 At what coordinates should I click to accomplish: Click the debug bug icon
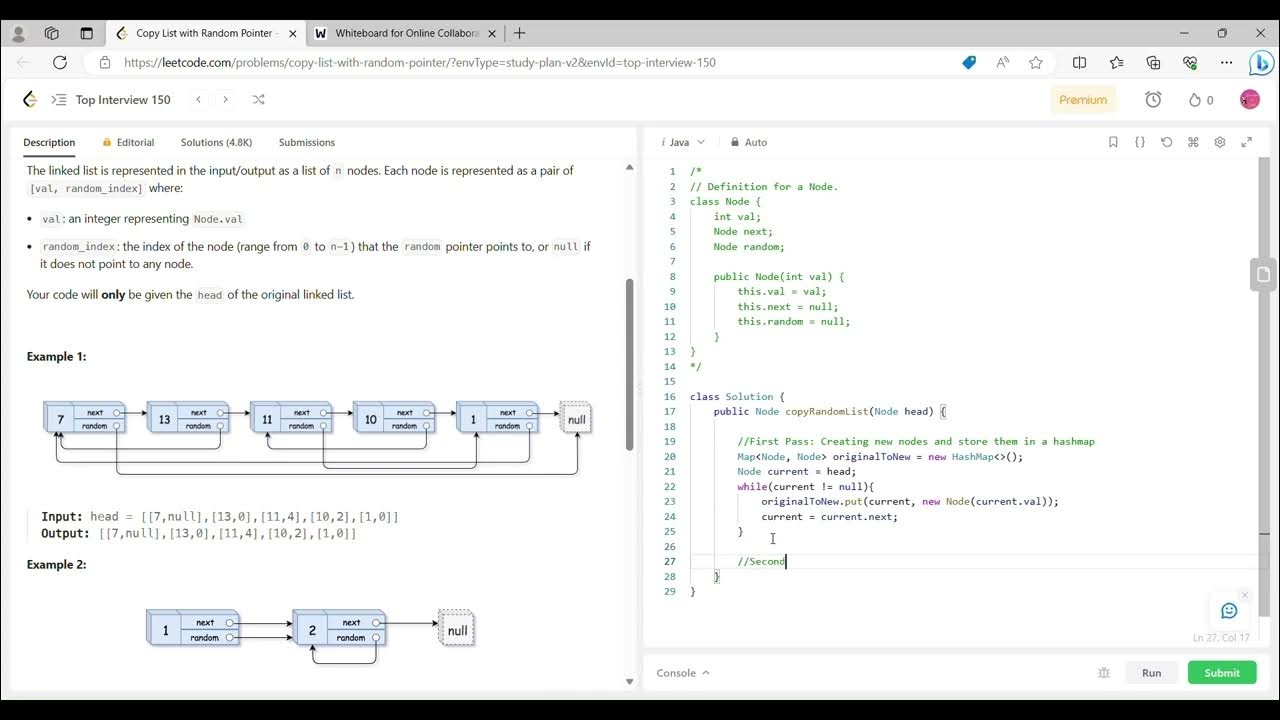[1104, 673]
